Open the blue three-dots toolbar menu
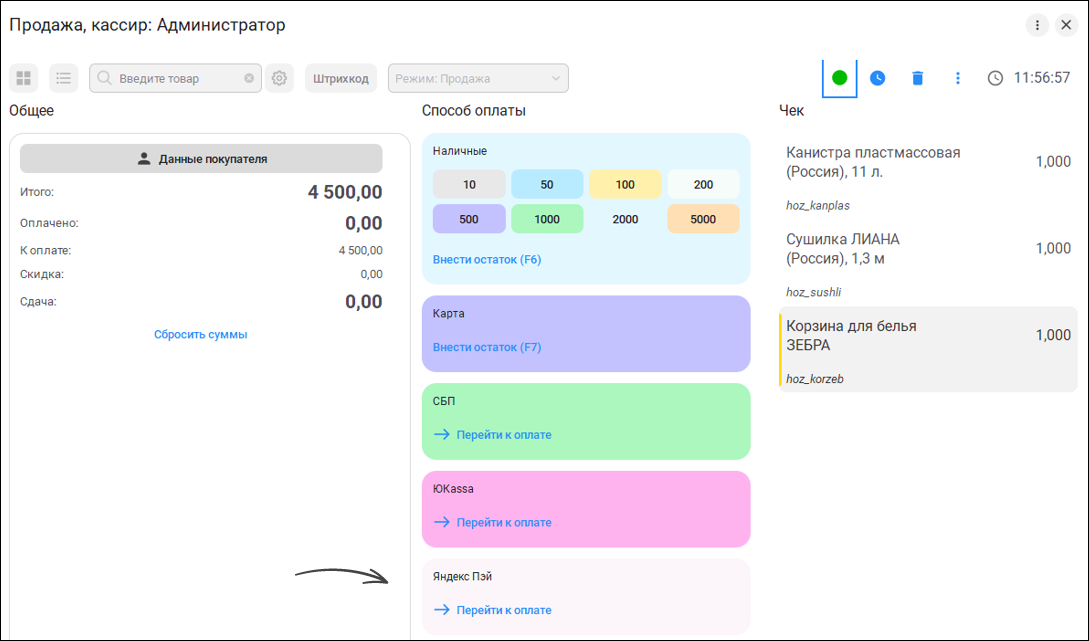This screenshot has height=641, width=1089. [958, 78]
